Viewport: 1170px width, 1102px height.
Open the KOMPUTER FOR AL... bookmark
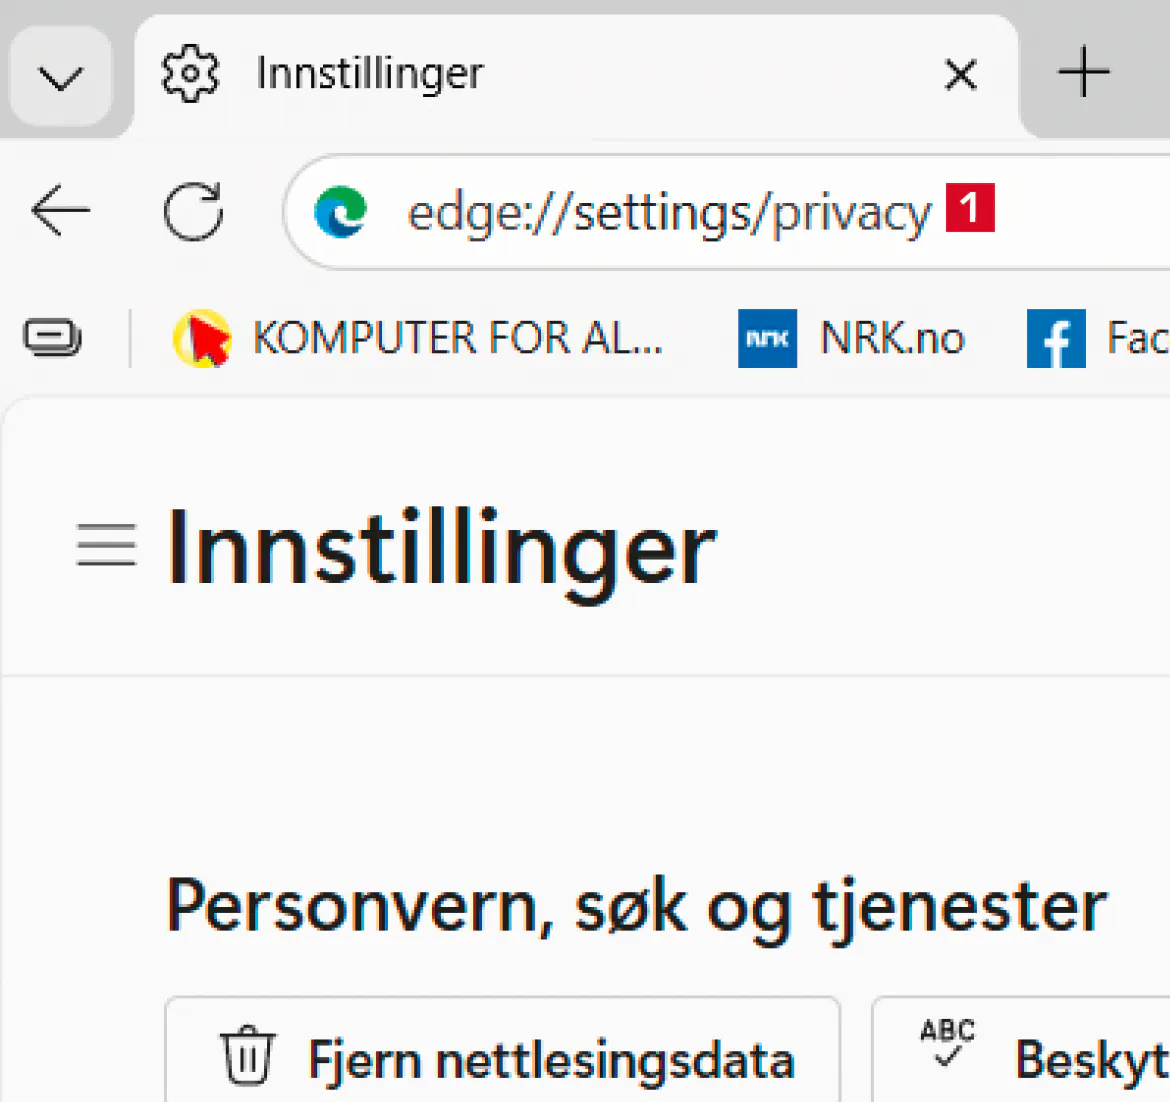pyautogui.click(x=418, y=338)
